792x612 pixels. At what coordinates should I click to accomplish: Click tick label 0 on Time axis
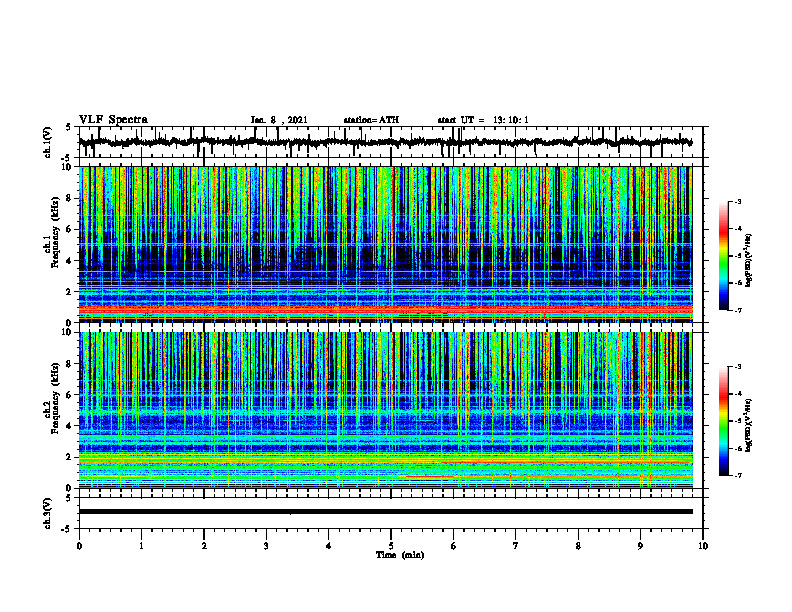tap(79, 546)
